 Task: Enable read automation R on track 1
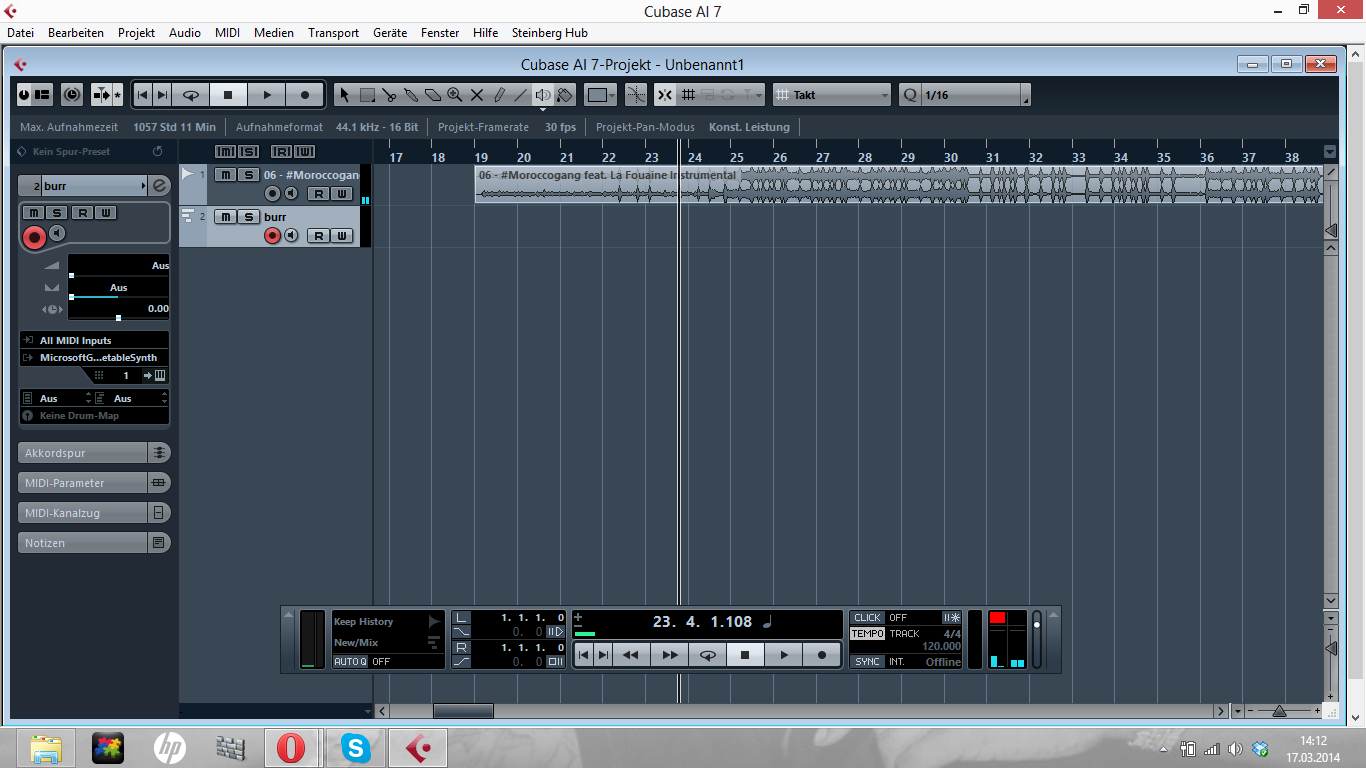tap(318, 193)
